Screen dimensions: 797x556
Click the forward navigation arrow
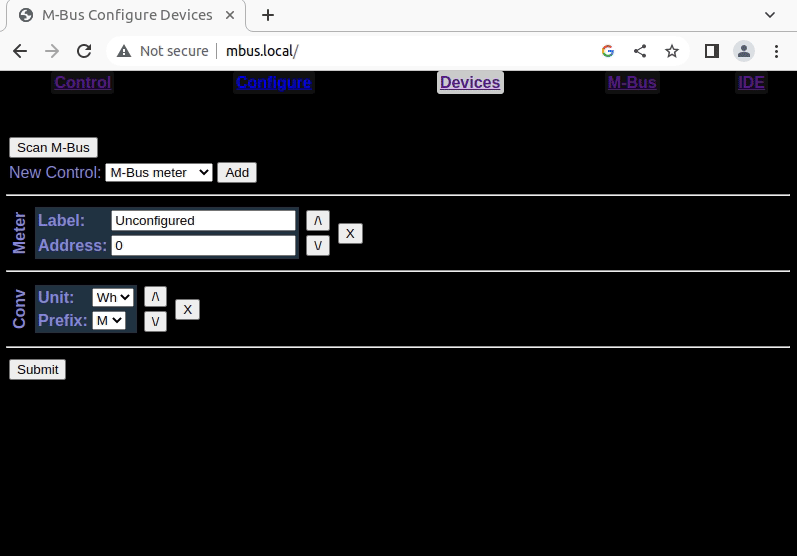tap(52, 51)
